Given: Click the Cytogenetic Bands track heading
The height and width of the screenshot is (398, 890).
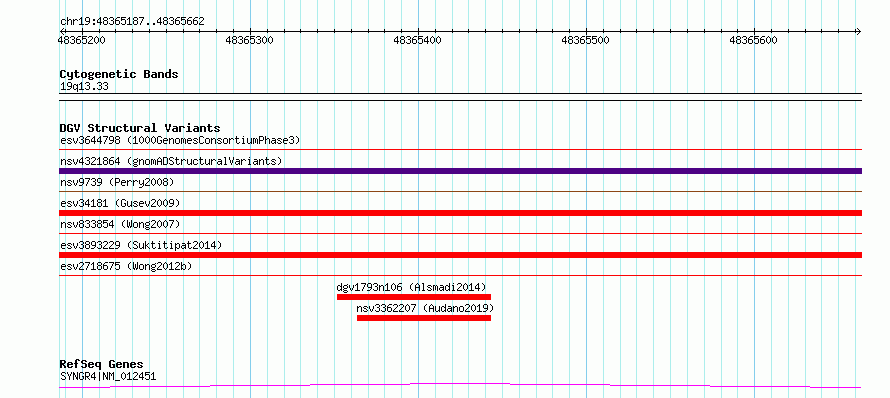Looking at the screenshot, I should tap(119, 74).
